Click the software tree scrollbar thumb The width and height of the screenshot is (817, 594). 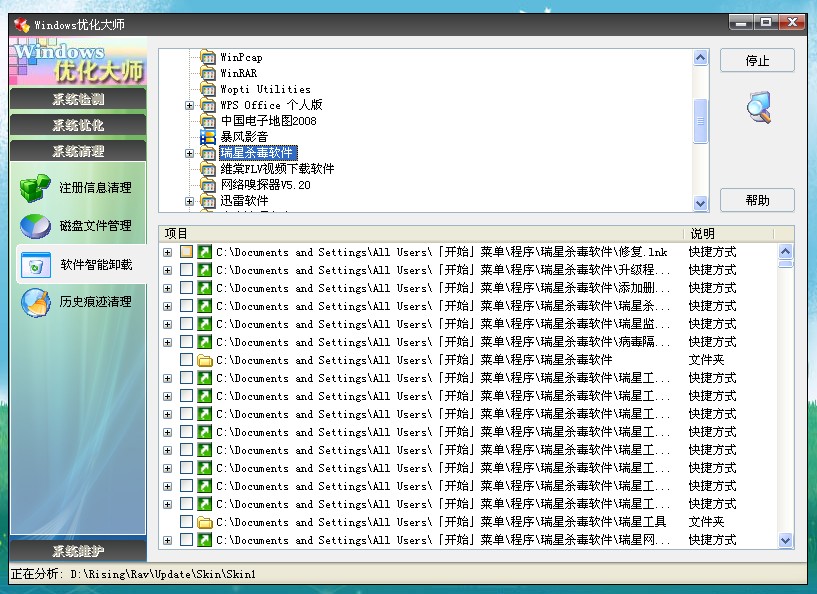coord(700,121)
